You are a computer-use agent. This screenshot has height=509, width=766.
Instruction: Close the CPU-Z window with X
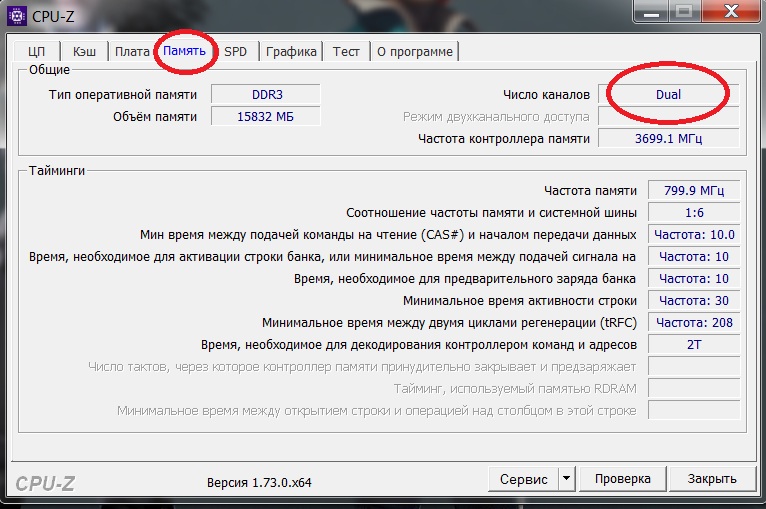(731, 12)
